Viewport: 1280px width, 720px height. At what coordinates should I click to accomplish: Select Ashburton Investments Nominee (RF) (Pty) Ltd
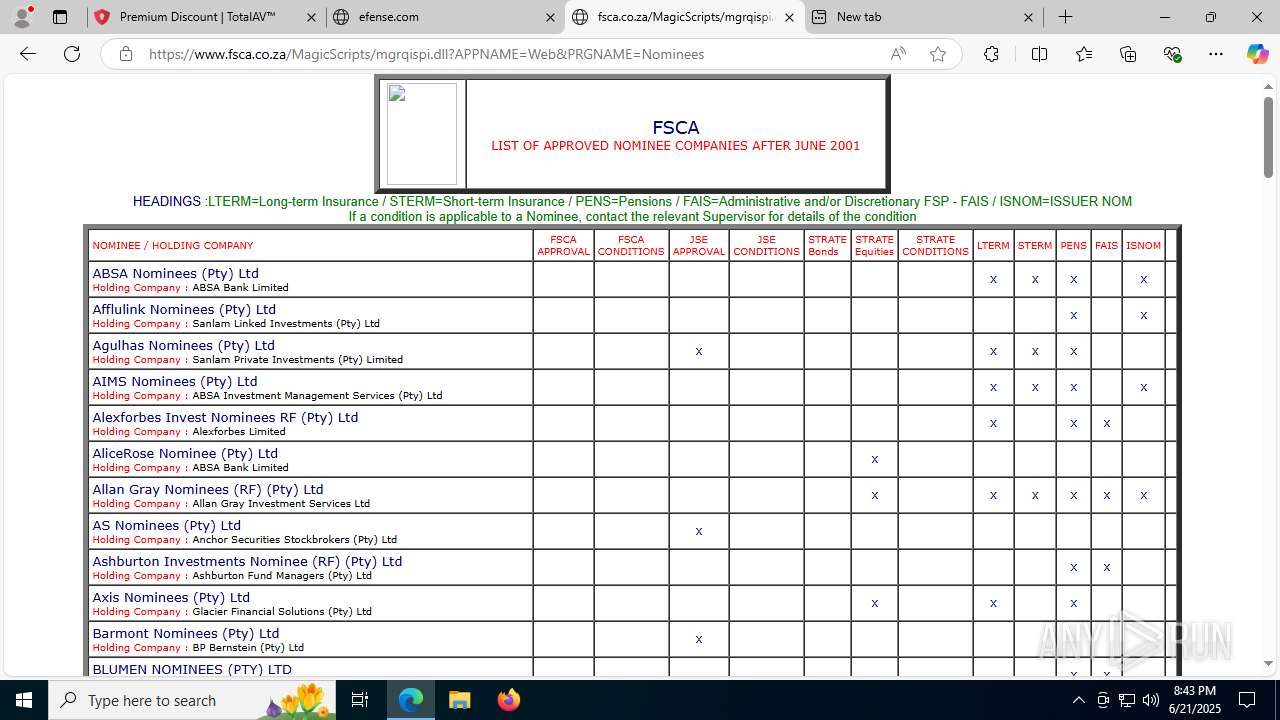[x=247, y=561]
